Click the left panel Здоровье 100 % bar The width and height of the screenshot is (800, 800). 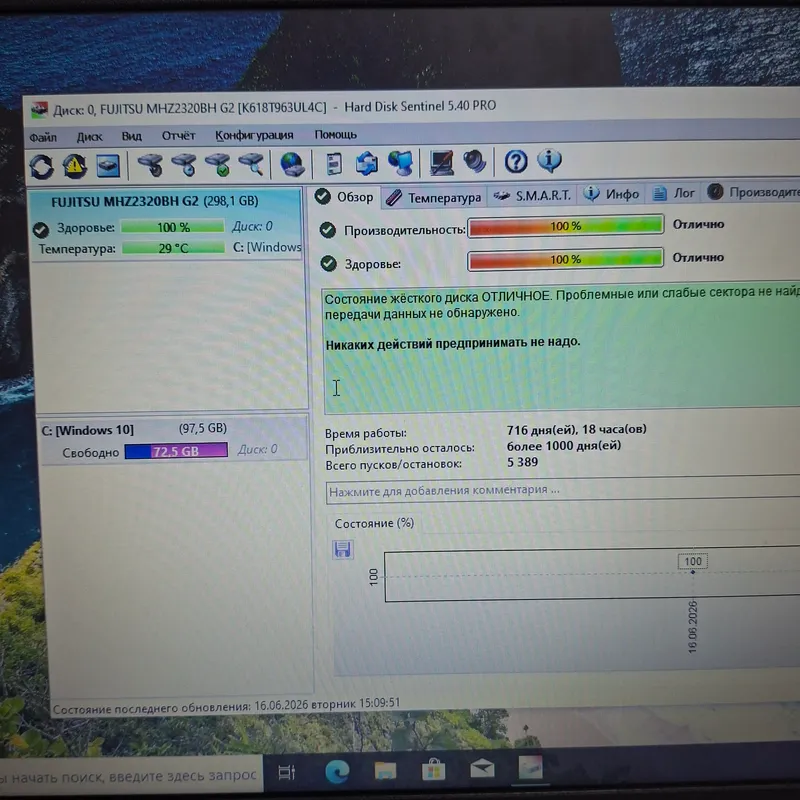173,227
